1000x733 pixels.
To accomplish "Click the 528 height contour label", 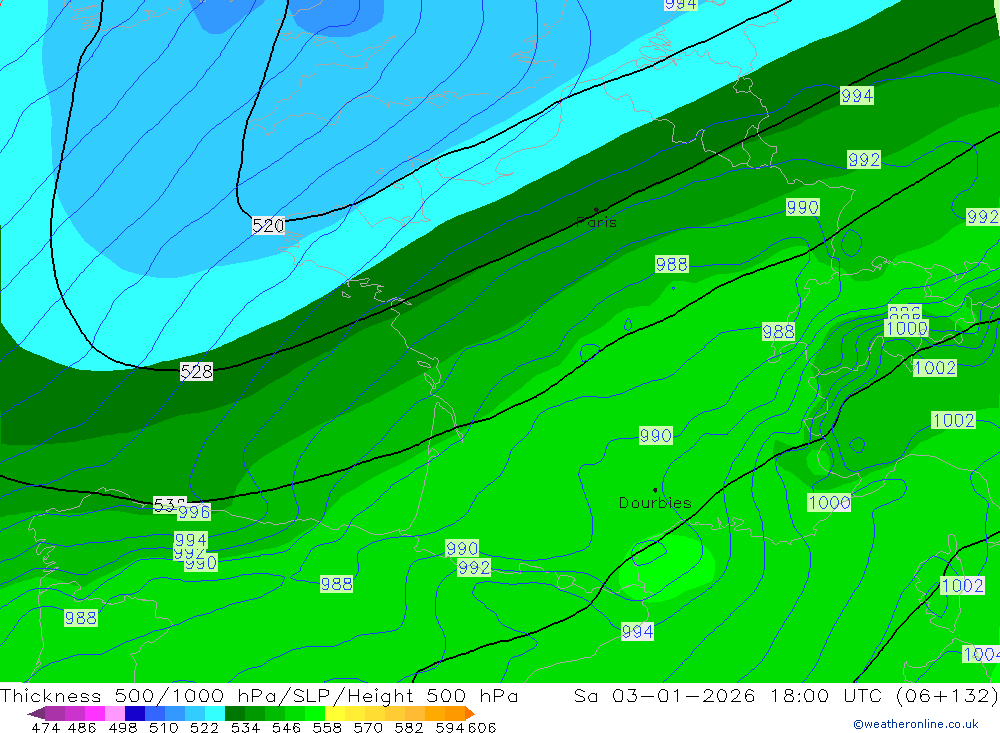I will coord(196,371).
